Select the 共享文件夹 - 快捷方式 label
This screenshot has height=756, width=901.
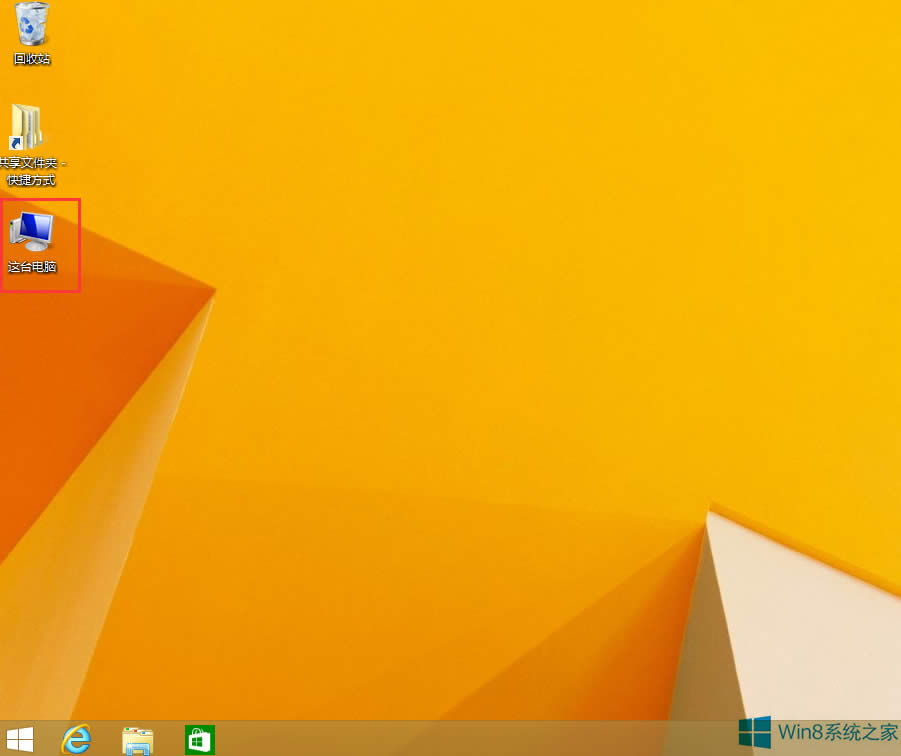(31, 170)
